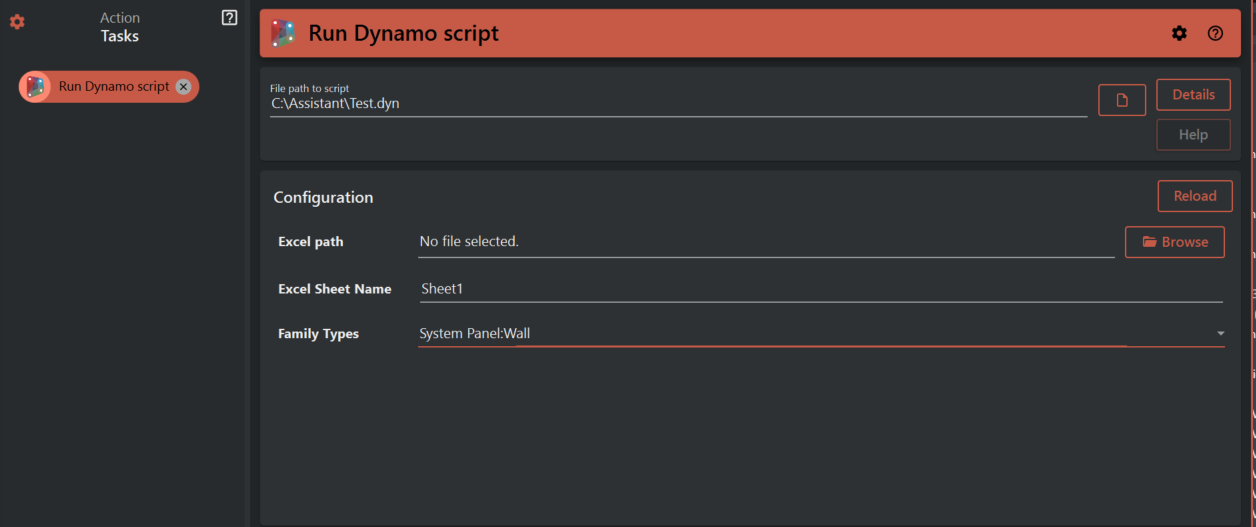Screen dimensions: 1256x527
Task: Click the Dynamo icon in the task chip
Action: [36, 87]
